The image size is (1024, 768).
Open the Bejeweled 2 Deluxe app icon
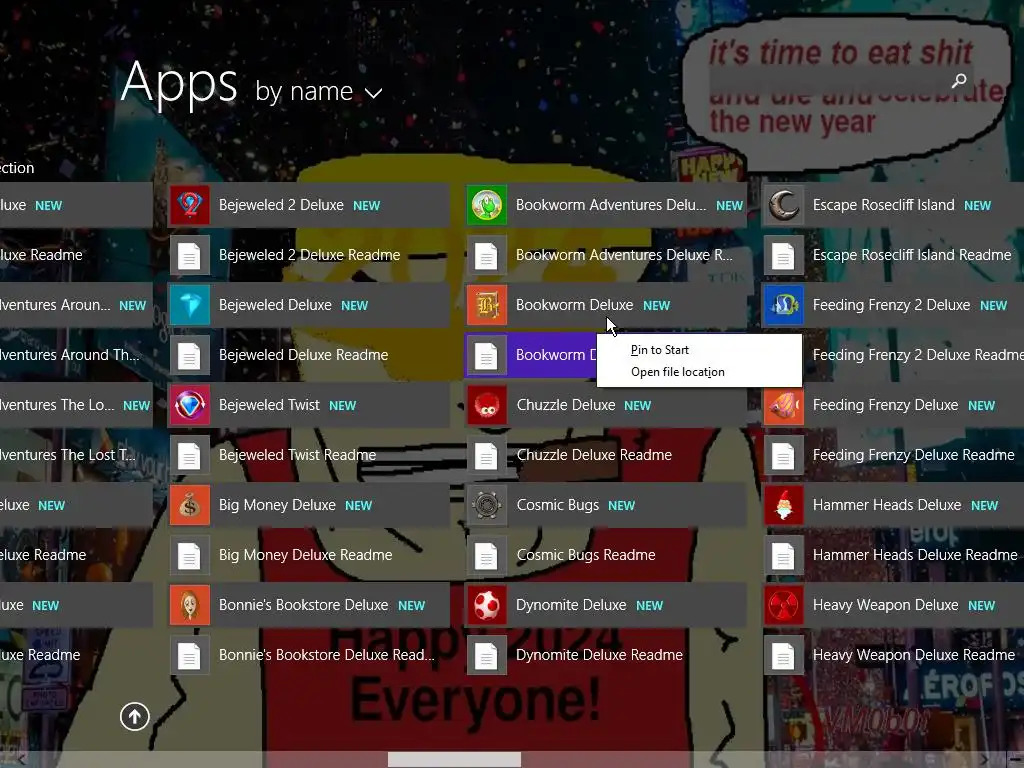[x=189, y=205]
